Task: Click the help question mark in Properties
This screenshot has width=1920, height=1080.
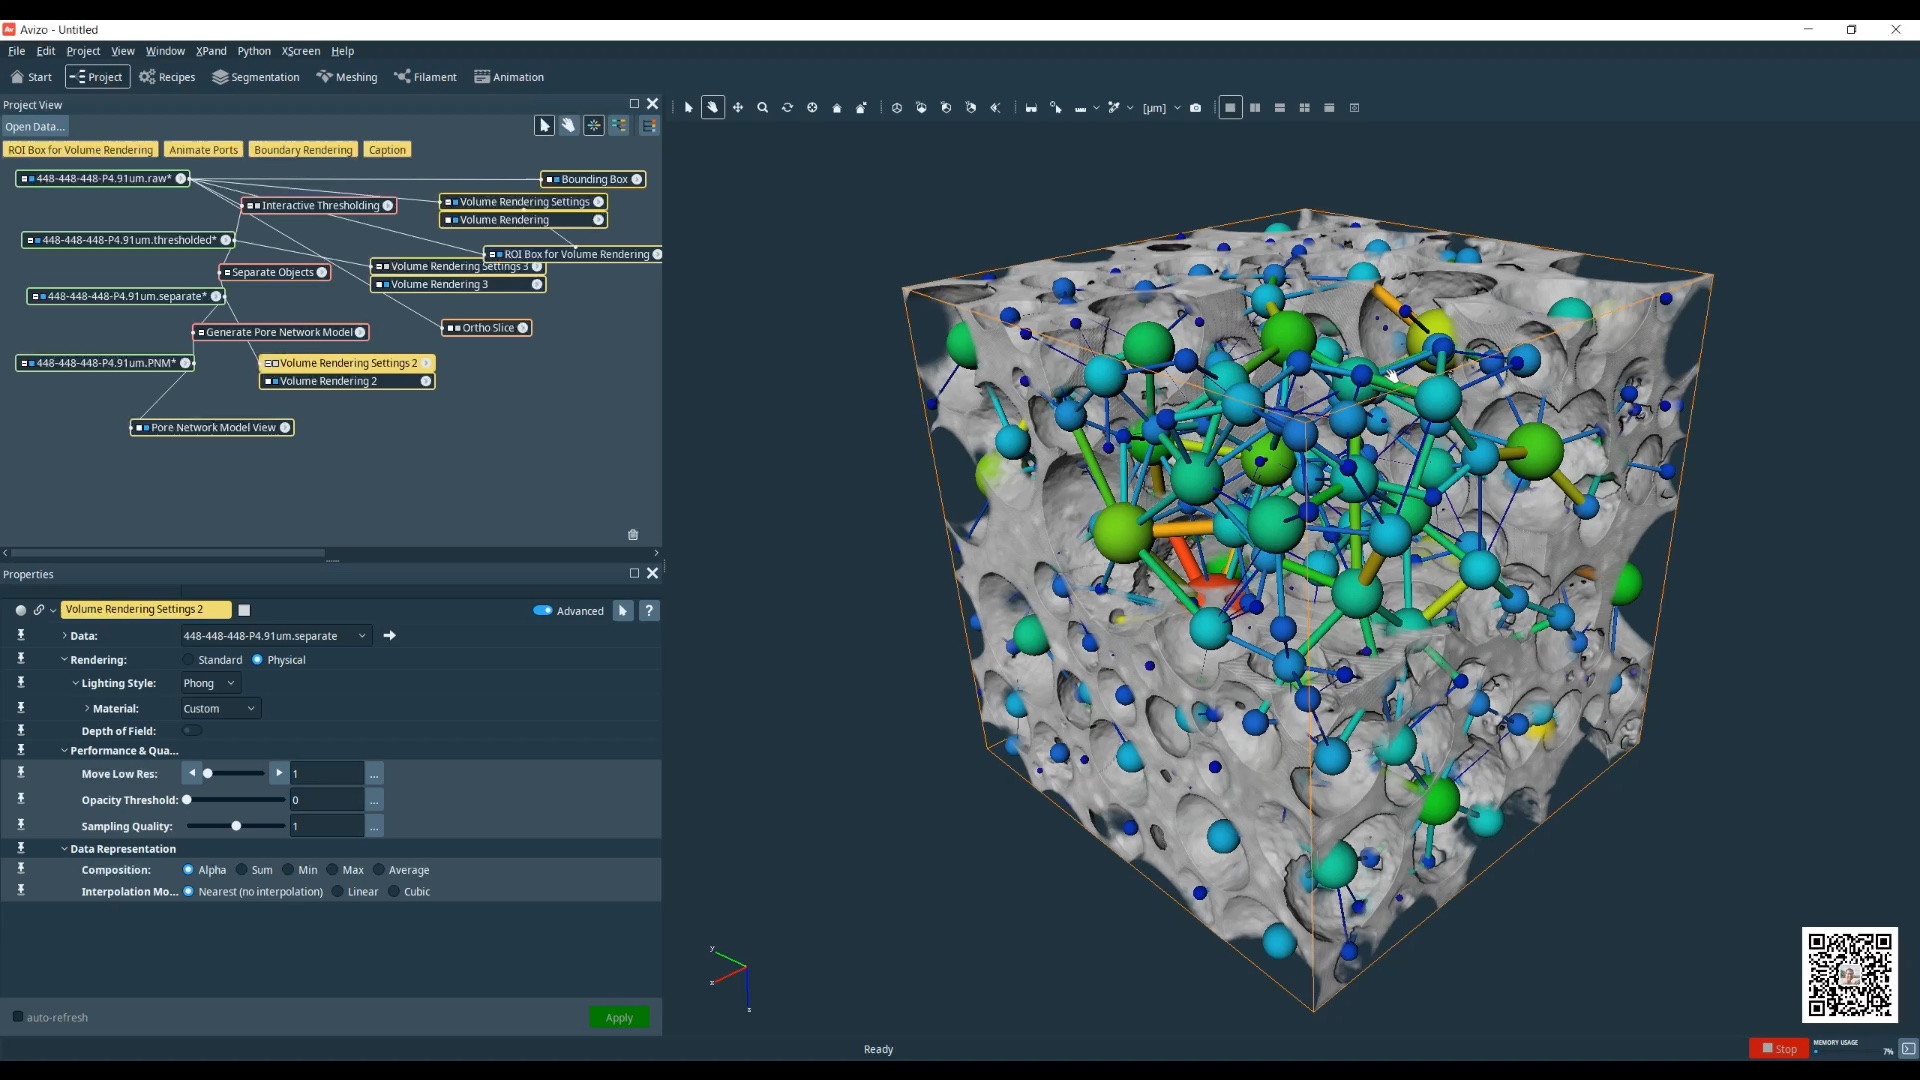Action: tap(649, 610)
